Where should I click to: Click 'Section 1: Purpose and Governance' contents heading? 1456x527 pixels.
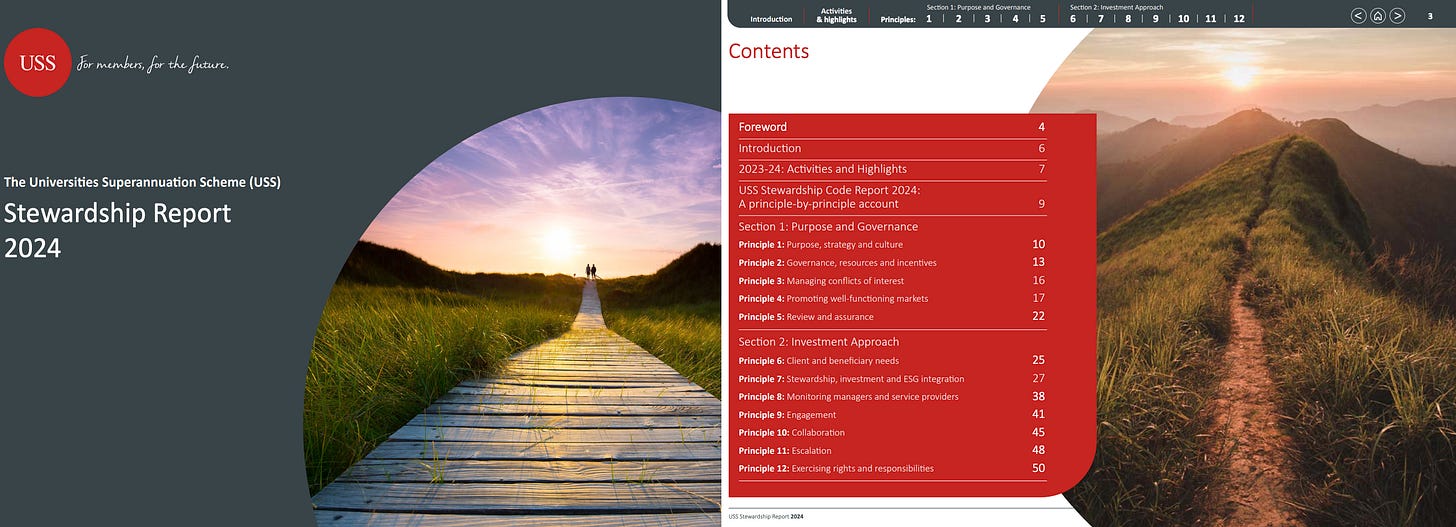pos(828,226)
